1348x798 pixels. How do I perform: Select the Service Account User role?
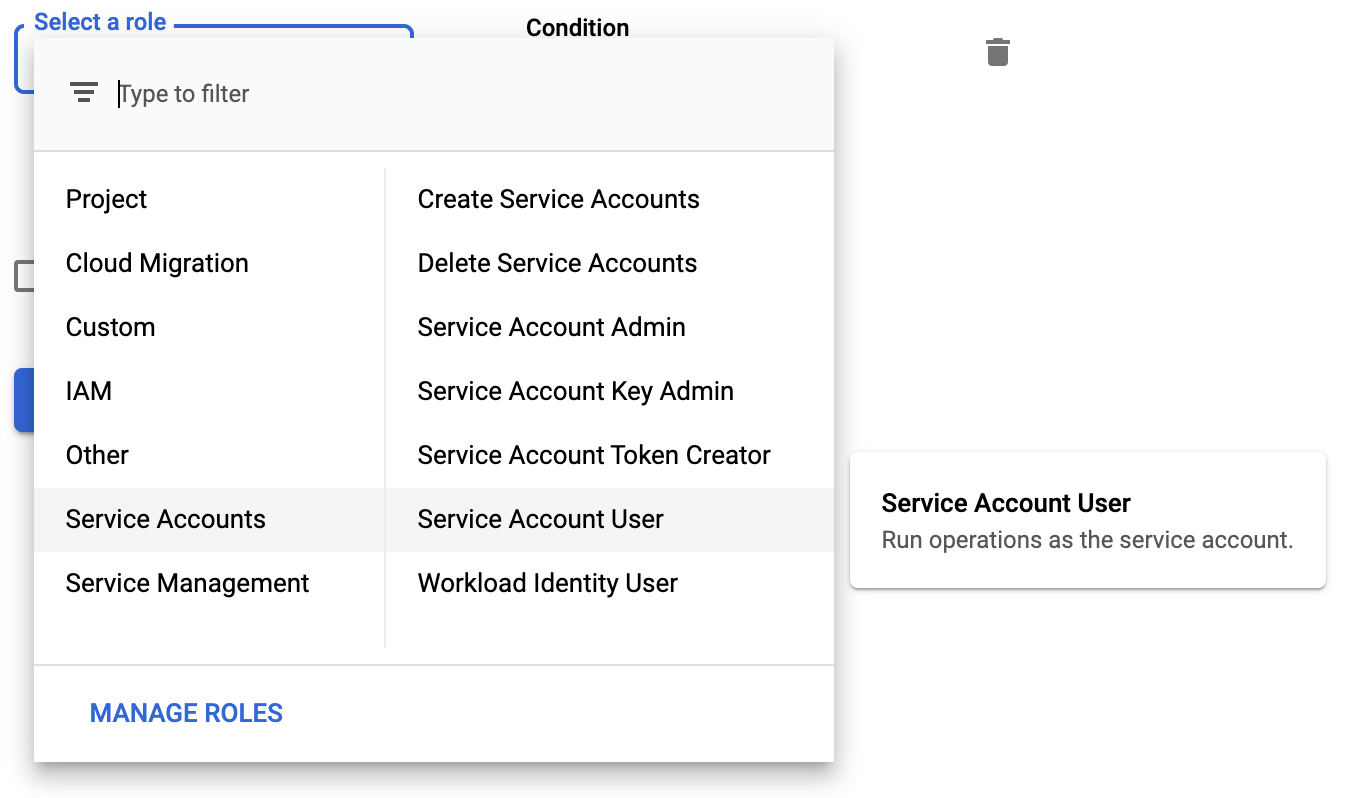tap(540, 519)
